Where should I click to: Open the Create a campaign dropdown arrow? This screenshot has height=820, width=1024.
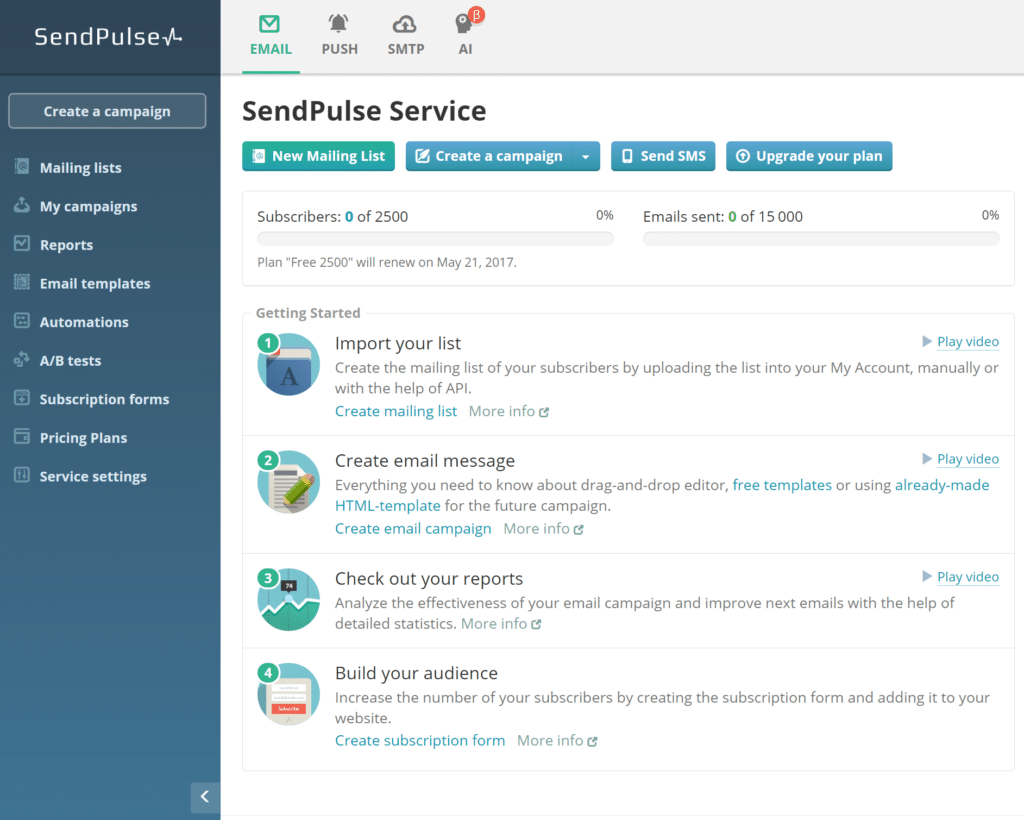click(585, 156)
